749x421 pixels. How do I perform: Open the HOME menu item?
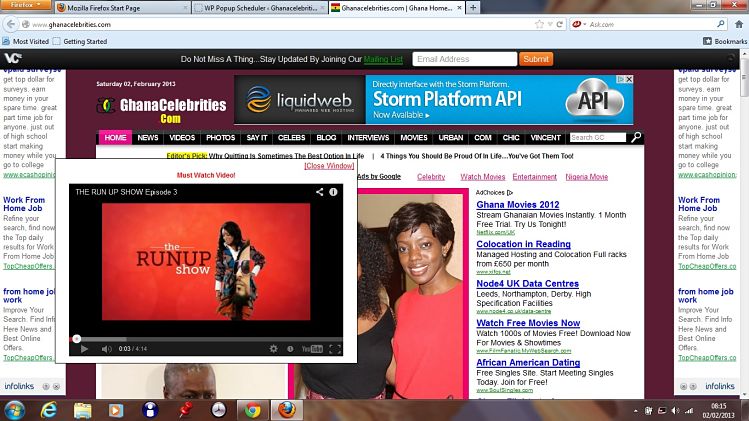point(115,138)
